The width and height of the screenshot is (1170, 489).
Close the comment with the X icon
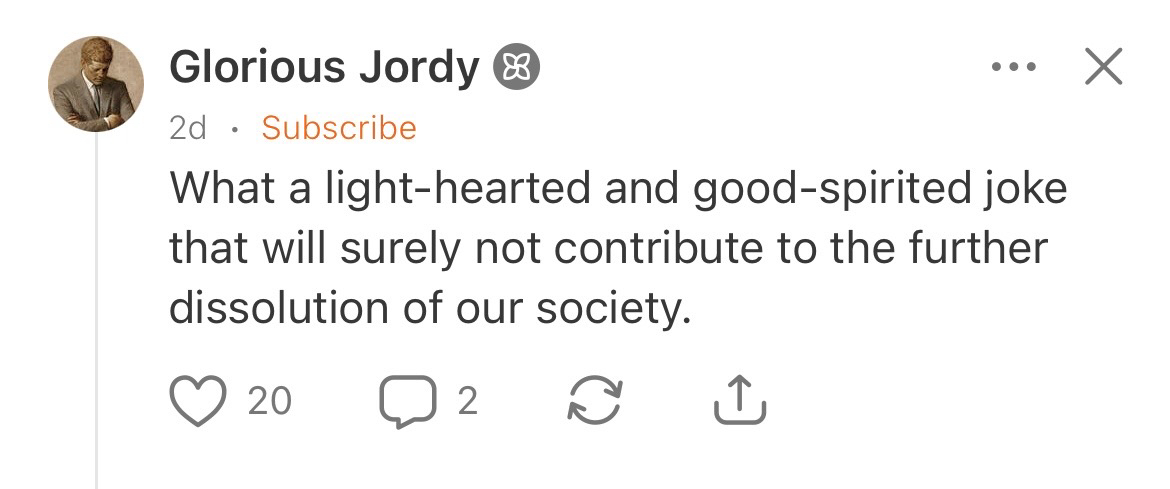pyautogui.click(x=1102, y=68)
